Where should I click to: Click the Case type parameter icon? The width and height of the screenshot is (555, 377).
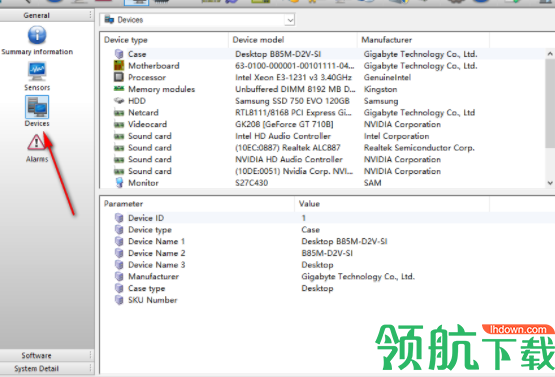[x=119, y=288]
